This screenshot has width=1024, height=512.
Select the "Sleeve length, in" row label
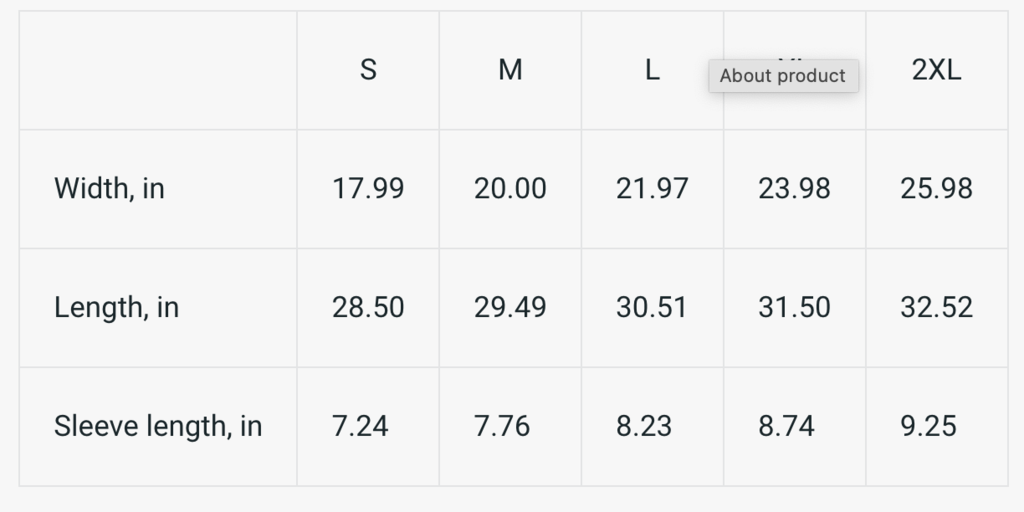[158, 426]
